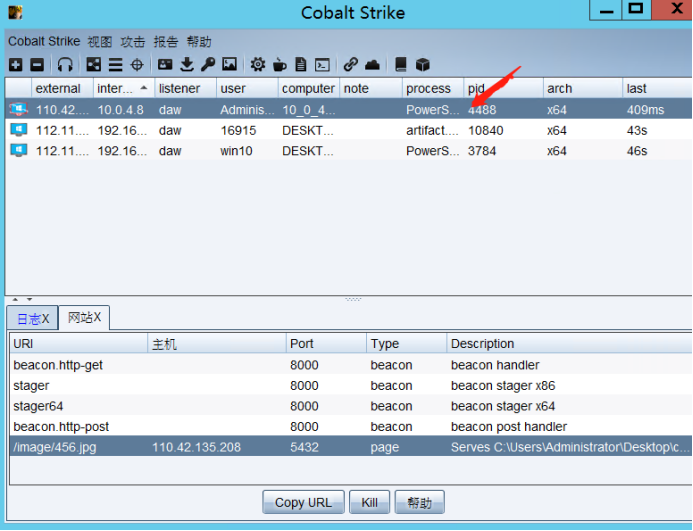Sort sites by the 主机 column header
Image resolution: width=693 pixels, height=531 pixels.
tap(217, 344)
